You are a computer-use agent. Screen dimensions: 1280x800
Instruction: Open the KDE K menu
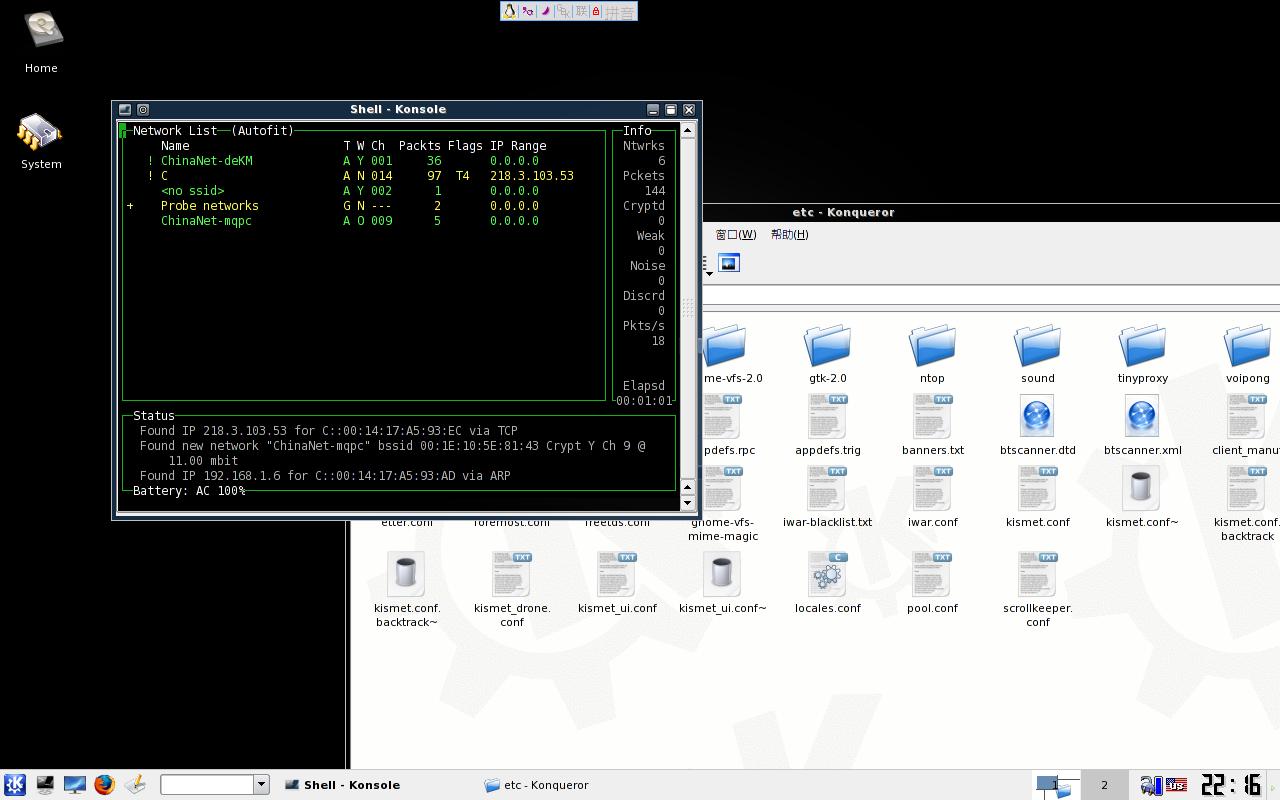(14, 785)
